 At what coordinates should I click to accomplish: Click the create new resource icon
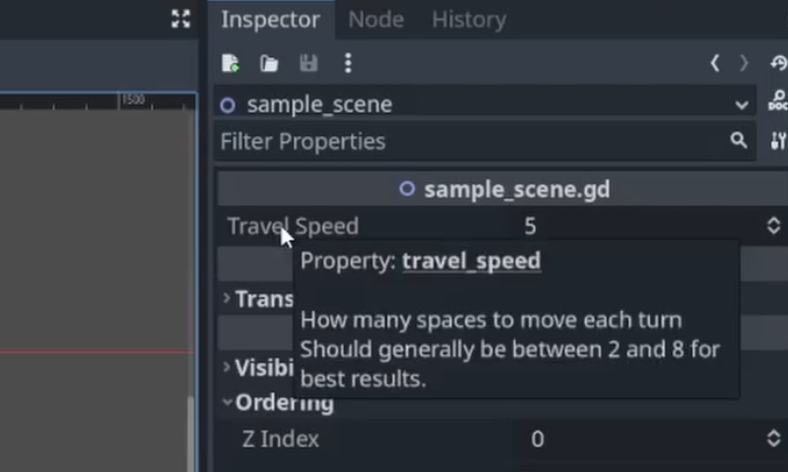tap(231, 63)
